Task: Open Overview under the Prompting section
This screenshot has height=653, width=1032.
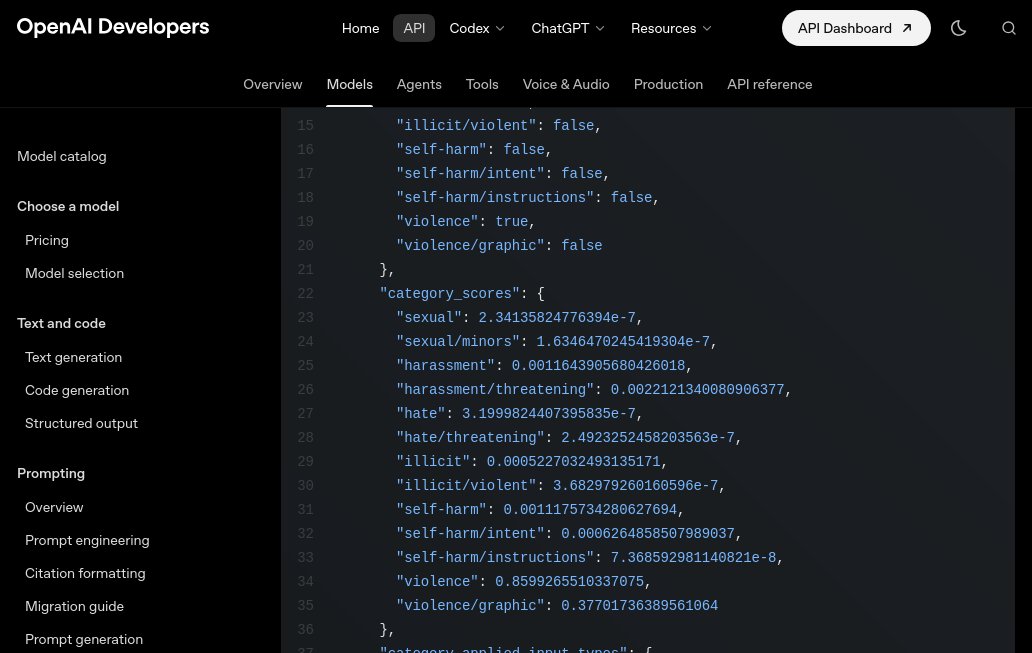Action: [54, 508]
